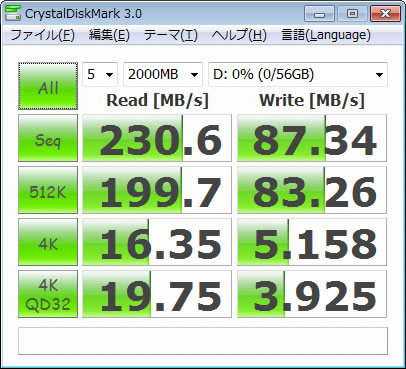Open the test size dropdown showing 2000MB
The image size is (406, 369).
point(163,74)
